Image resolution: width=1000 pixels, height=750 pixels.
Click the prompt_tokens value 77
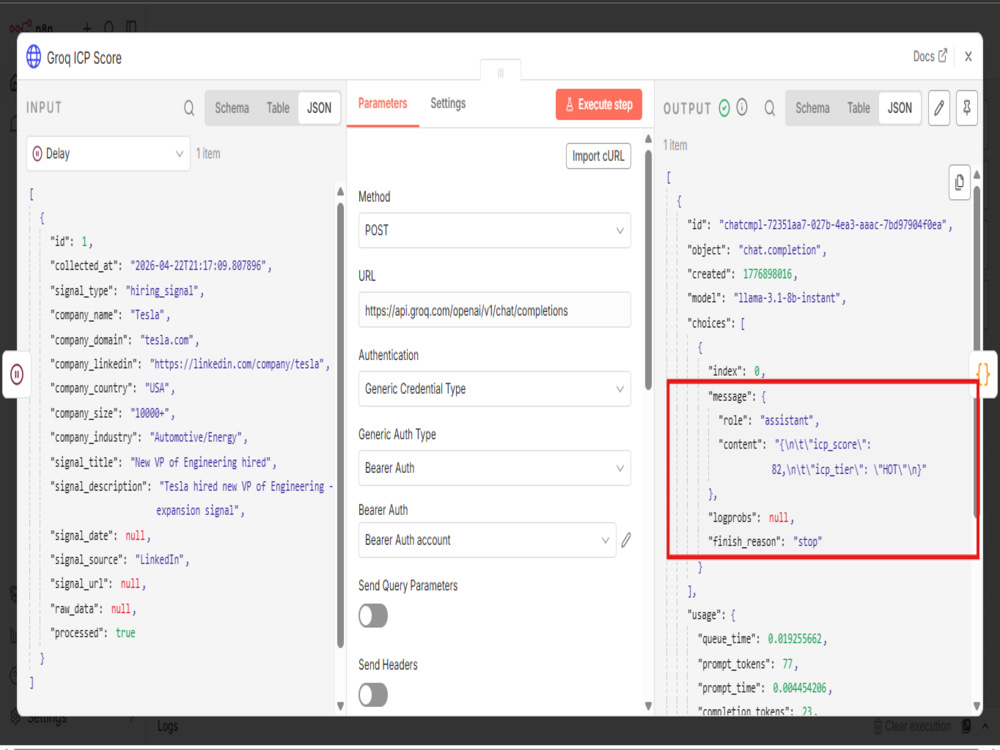tap(790, 664)
